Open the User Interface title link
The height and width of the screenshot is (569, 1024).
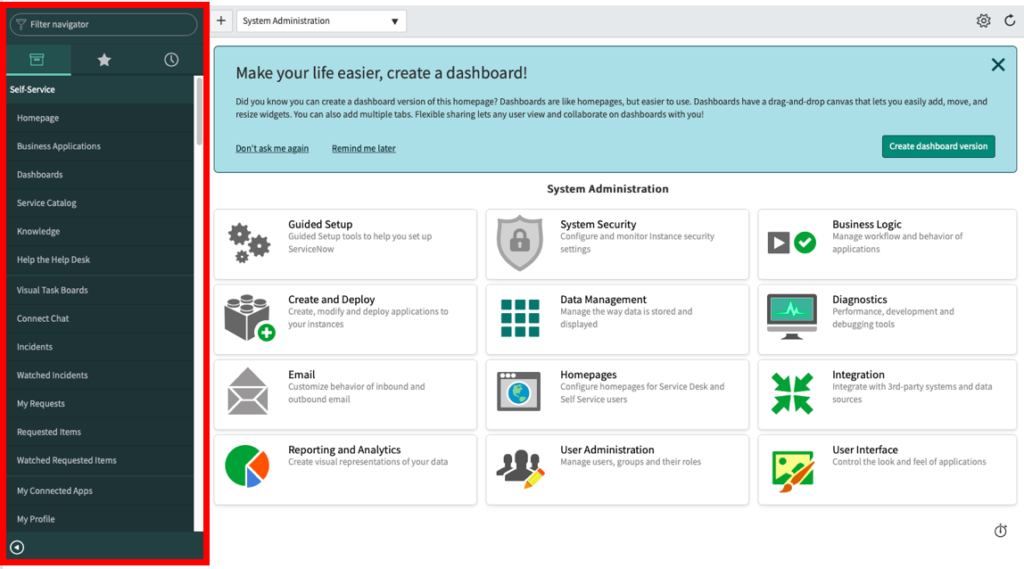pyautogui.click(x=865, y=449)
